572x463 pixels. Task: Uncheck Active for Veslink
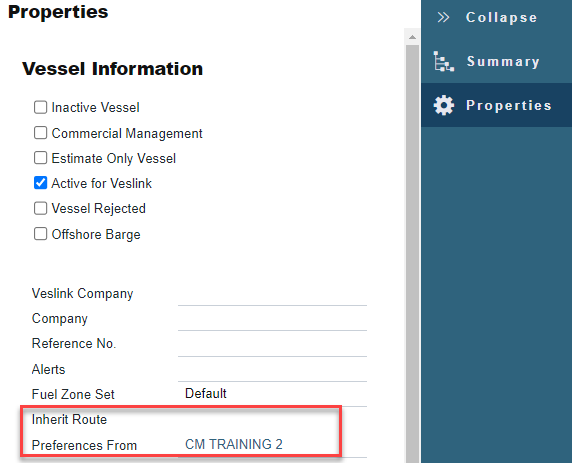[40, 183]
